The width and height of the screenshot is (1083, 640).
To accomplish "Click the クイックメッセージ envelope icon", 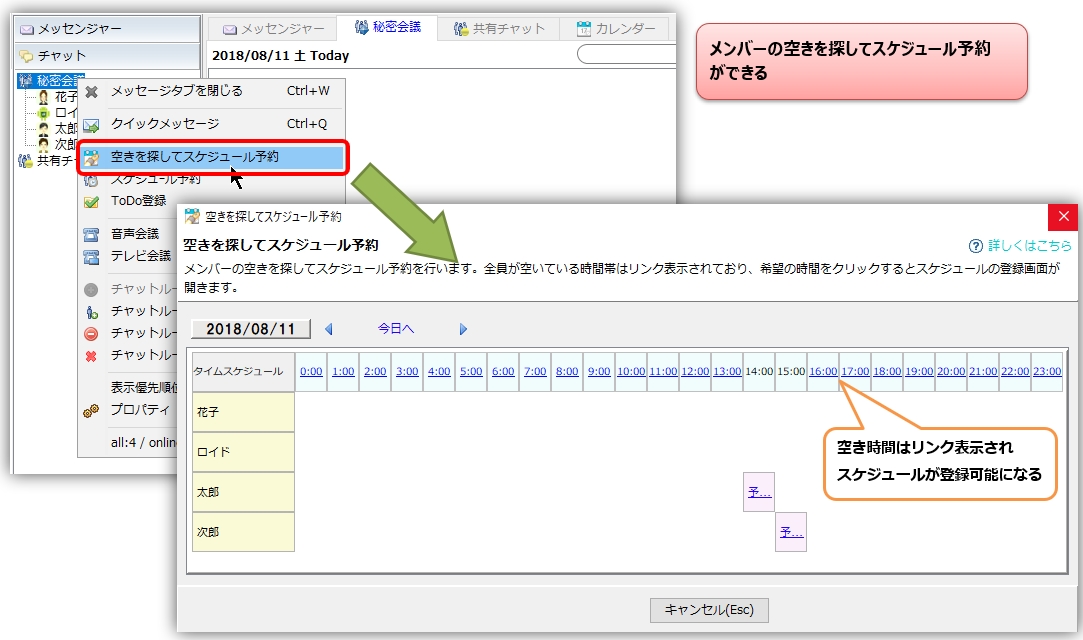I will [91, 125].
